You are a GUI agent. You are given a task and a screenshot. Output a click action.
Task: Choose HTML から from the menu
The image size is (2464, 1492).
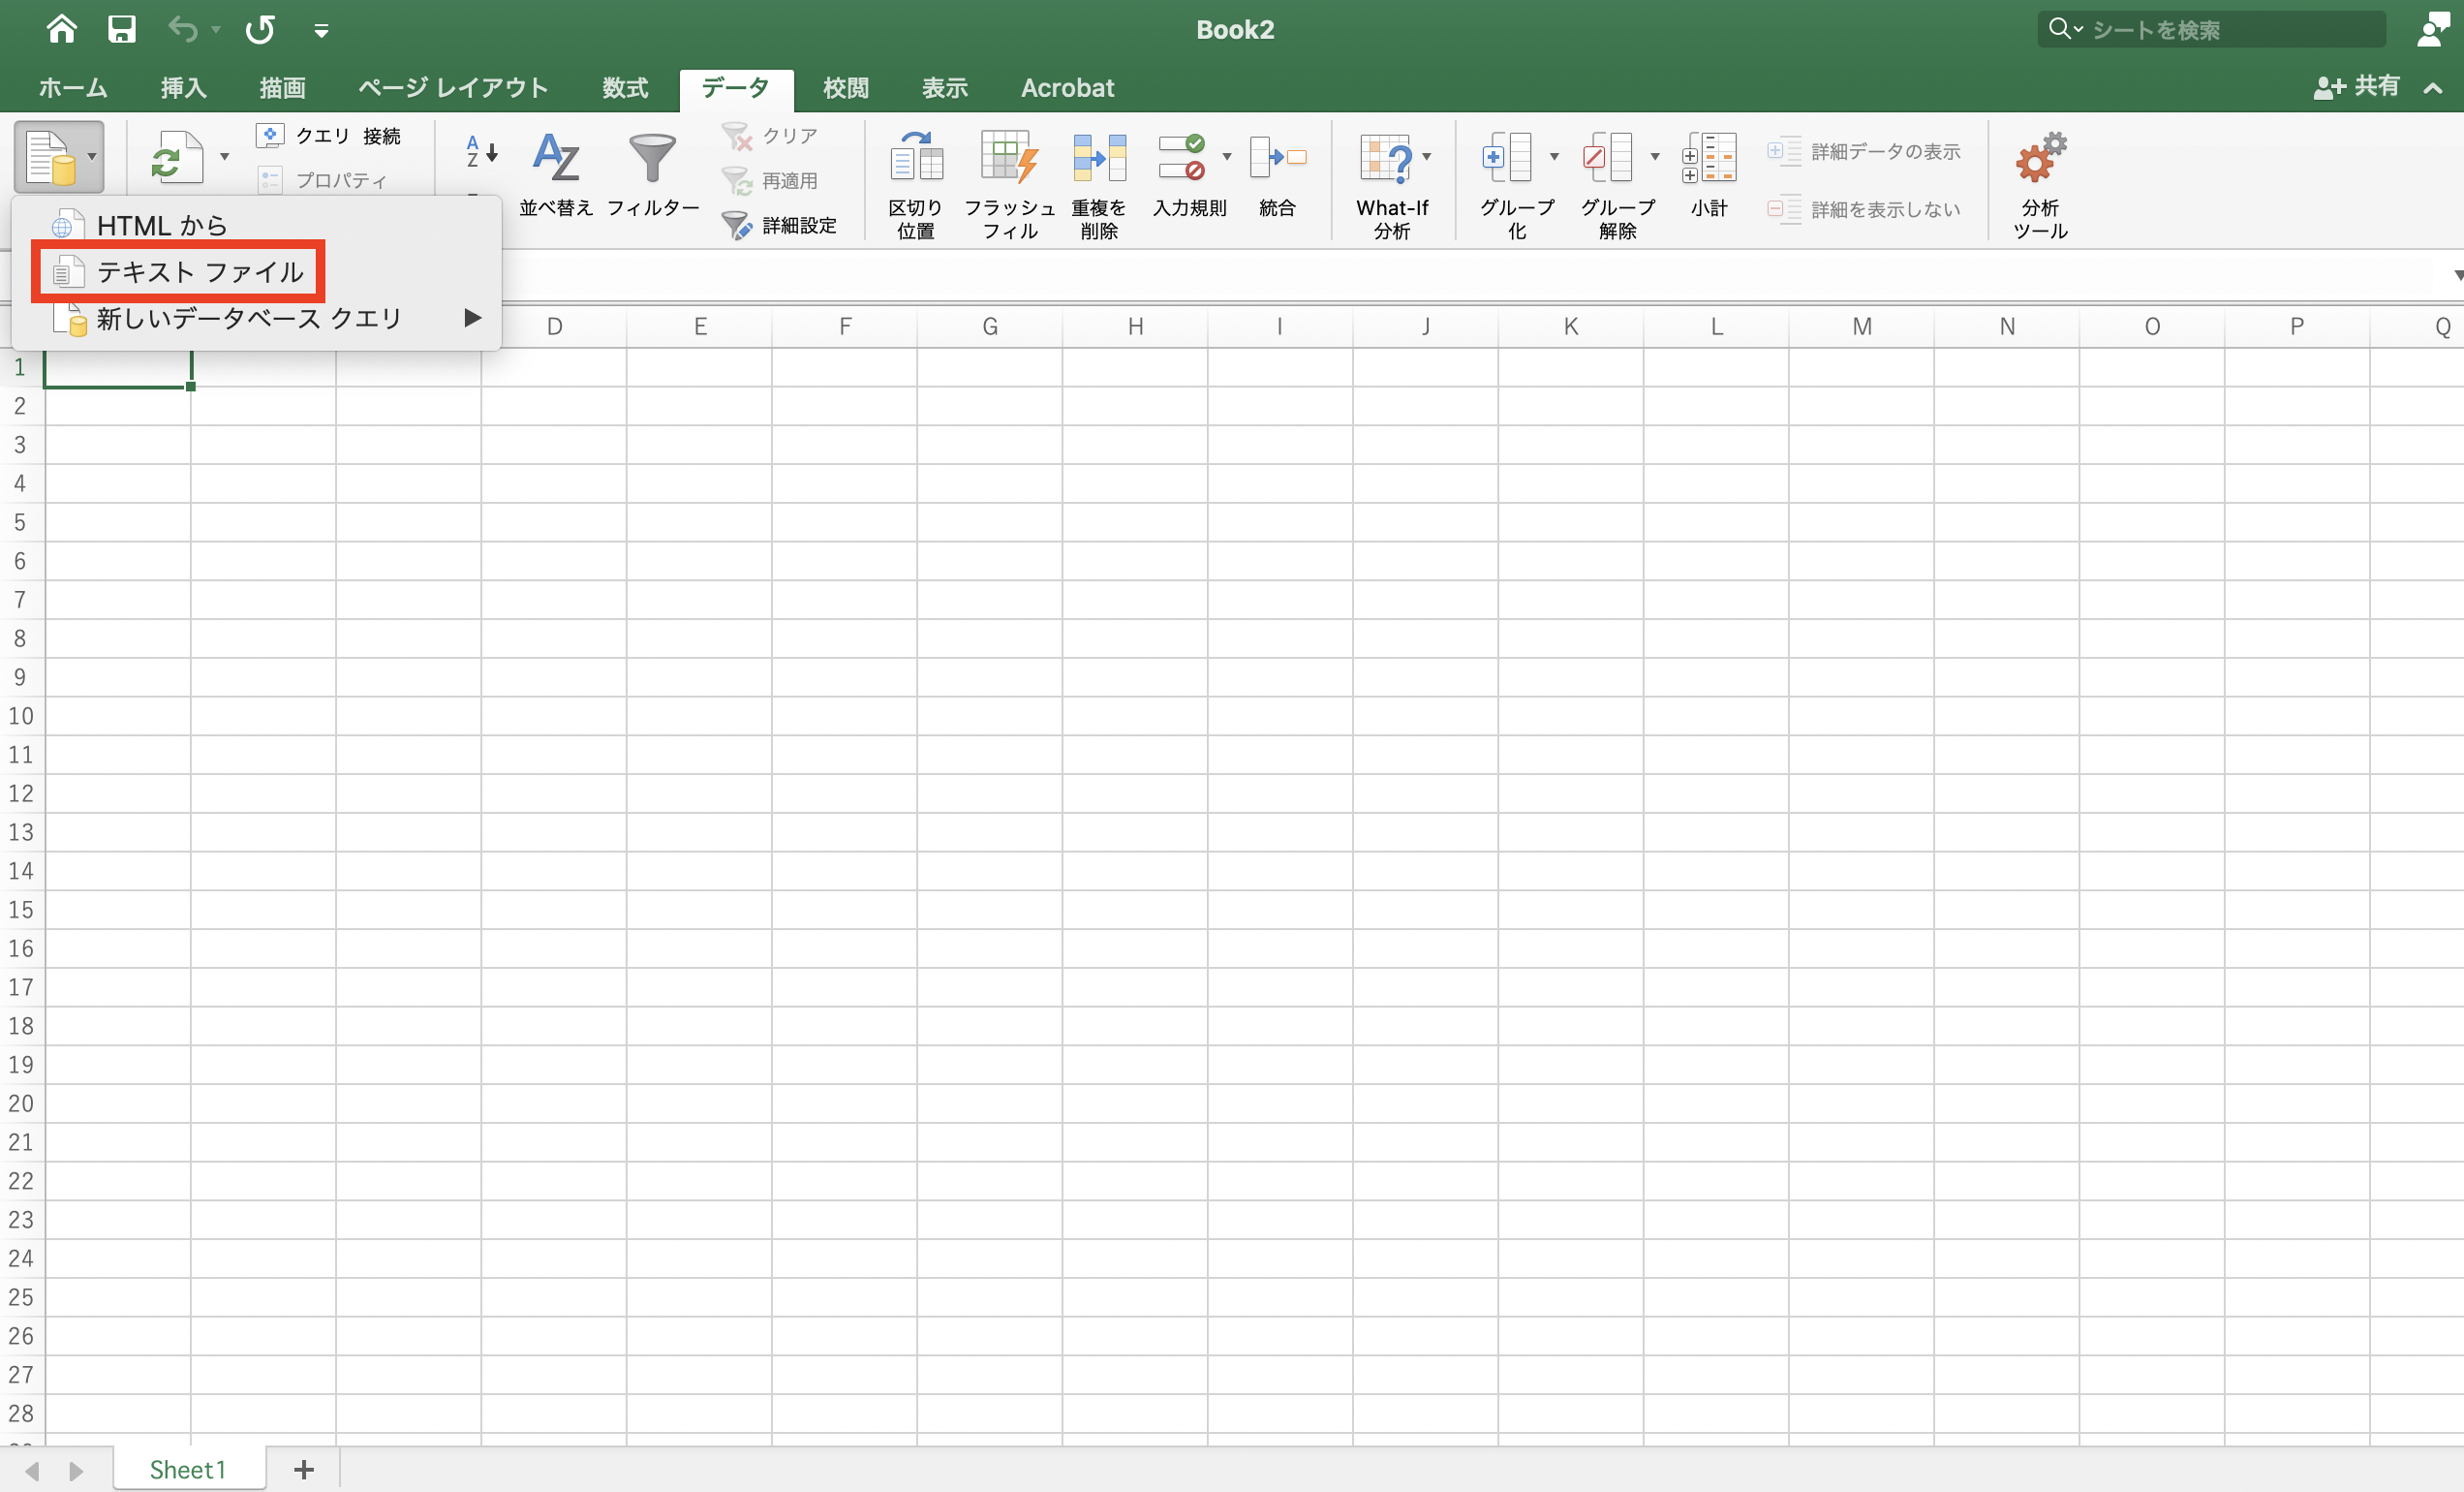256,226
